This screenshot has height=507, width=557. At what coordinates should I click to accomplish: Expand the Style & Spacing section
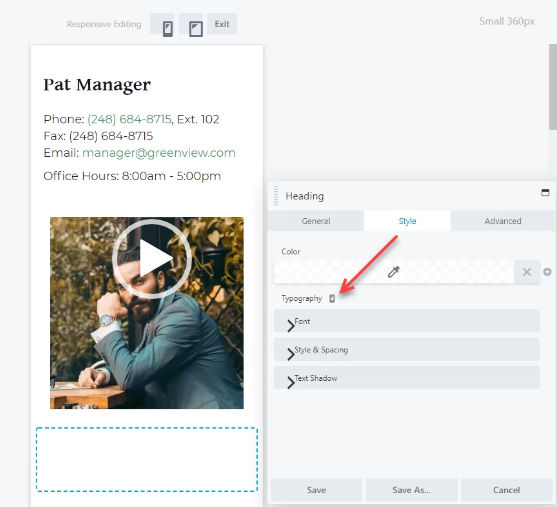tap(407, 350)
